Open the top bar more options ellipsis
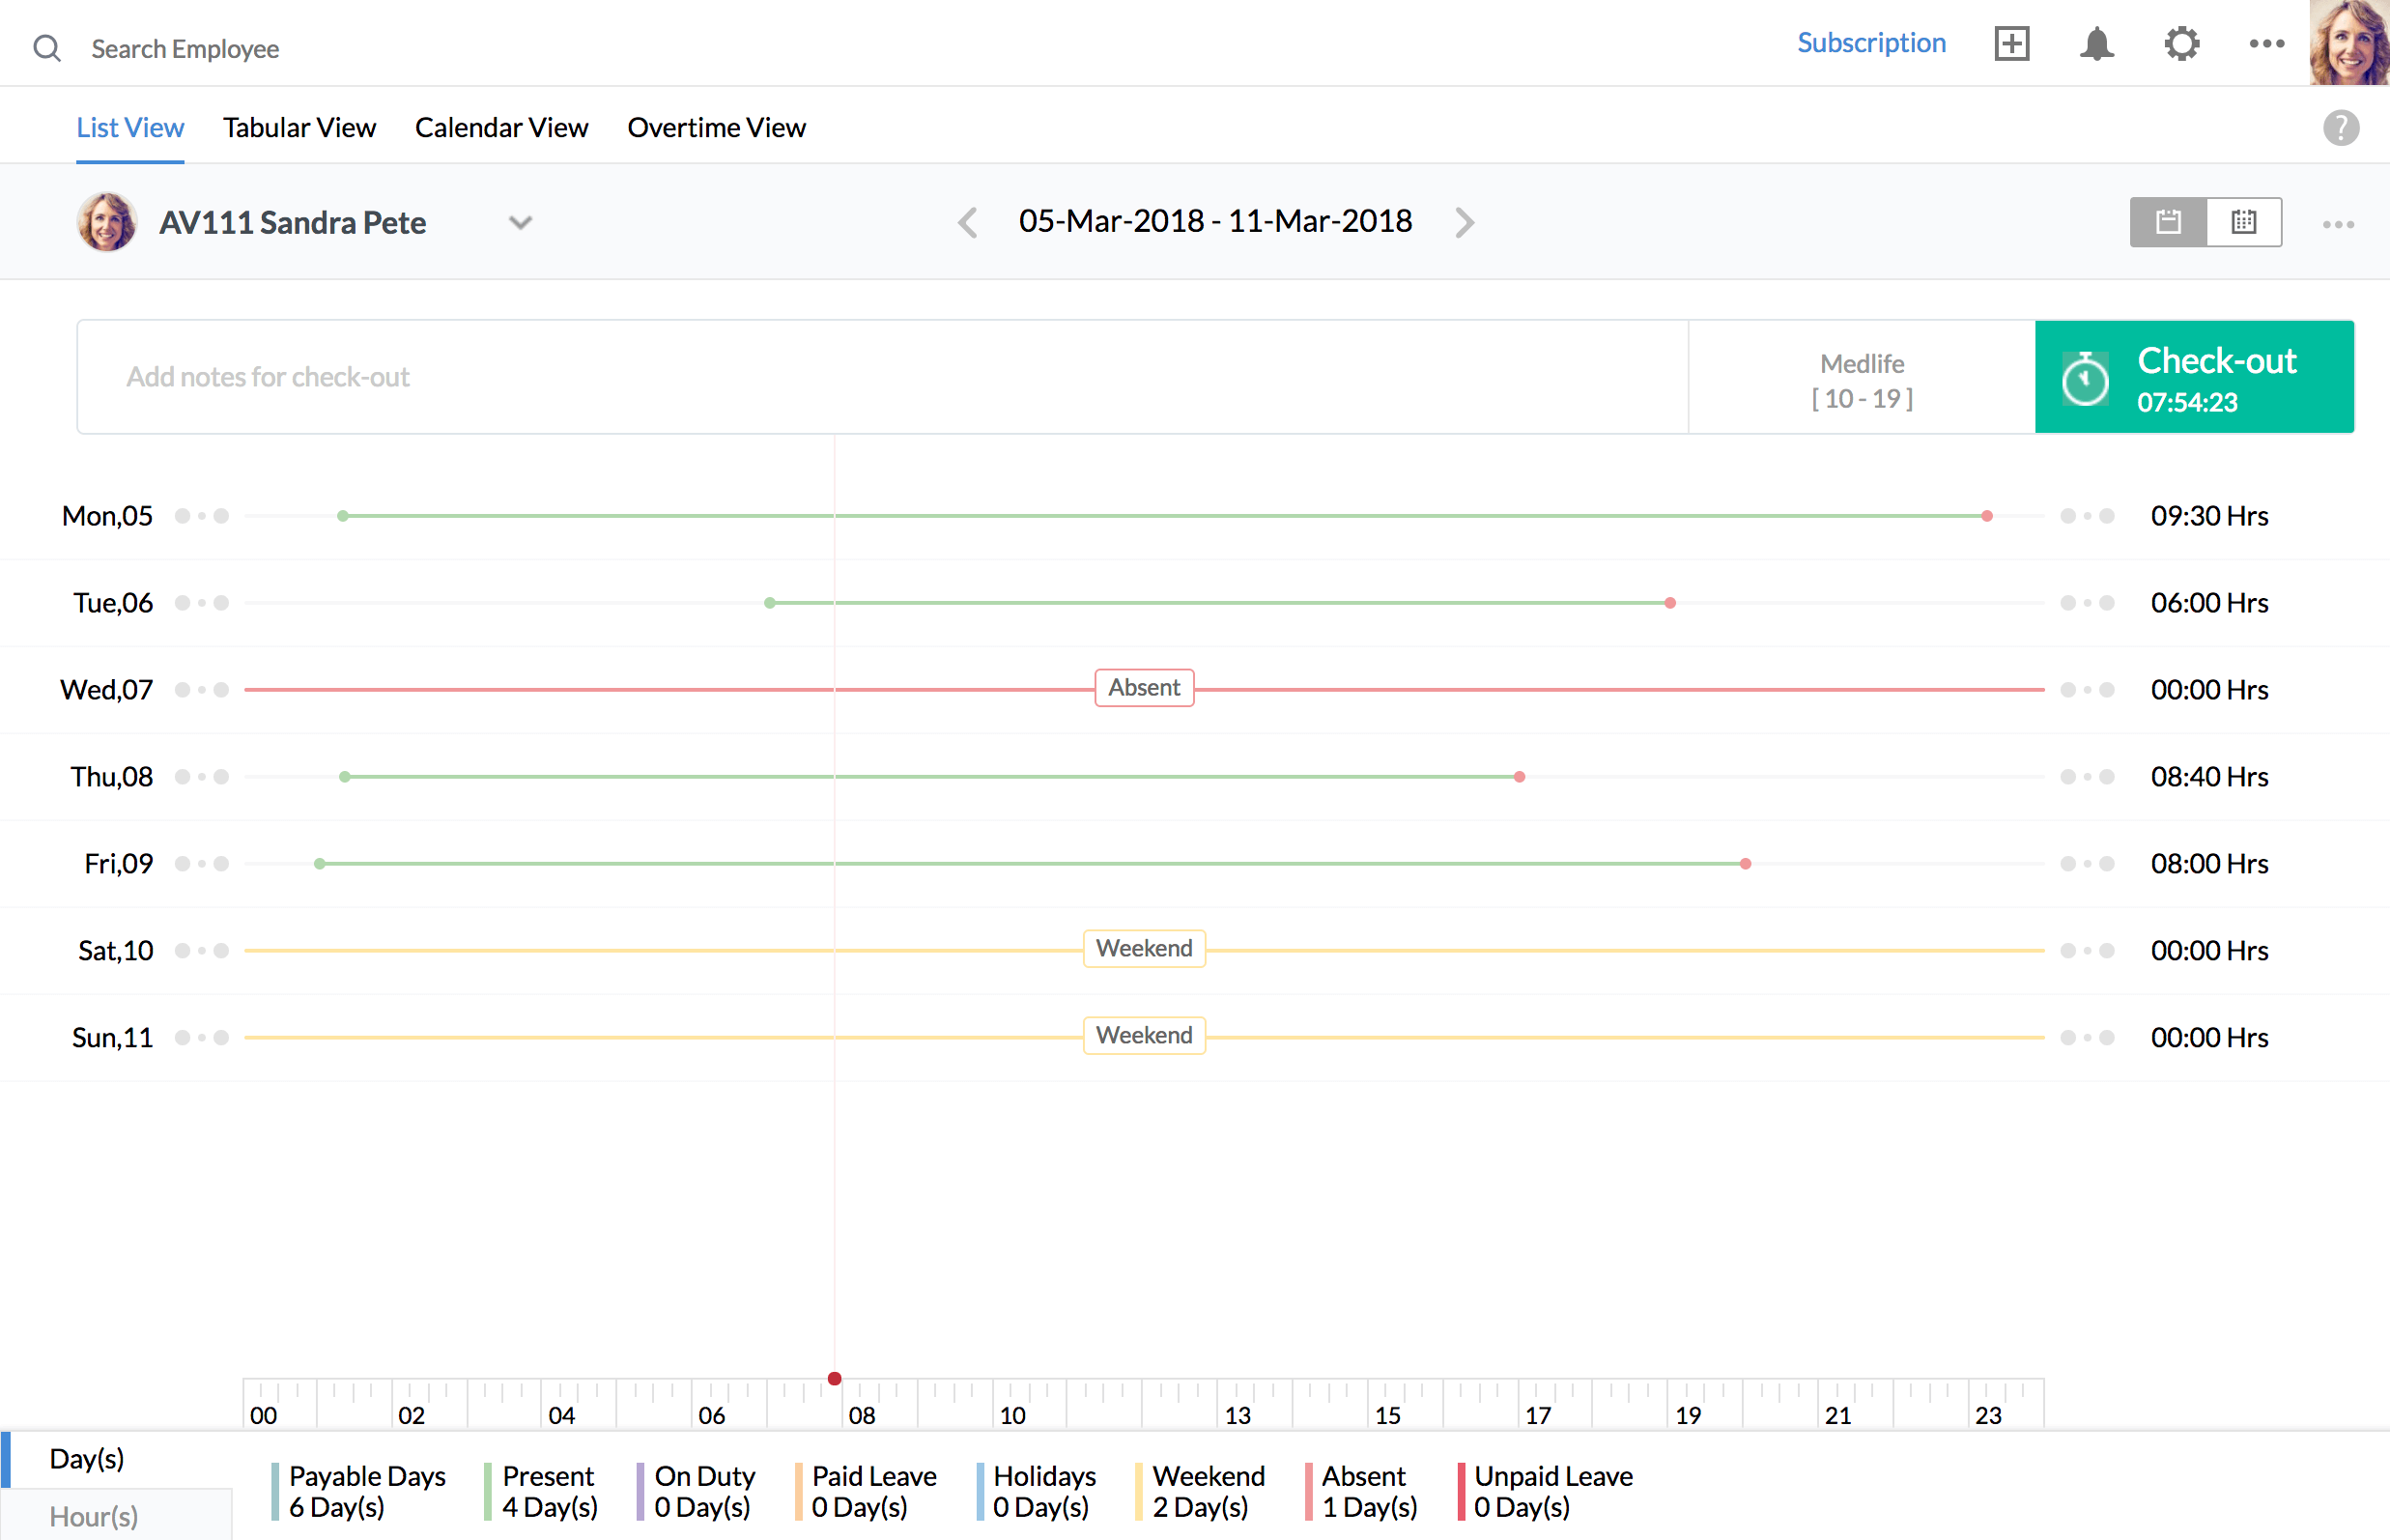 click(x=2266, y=44)
